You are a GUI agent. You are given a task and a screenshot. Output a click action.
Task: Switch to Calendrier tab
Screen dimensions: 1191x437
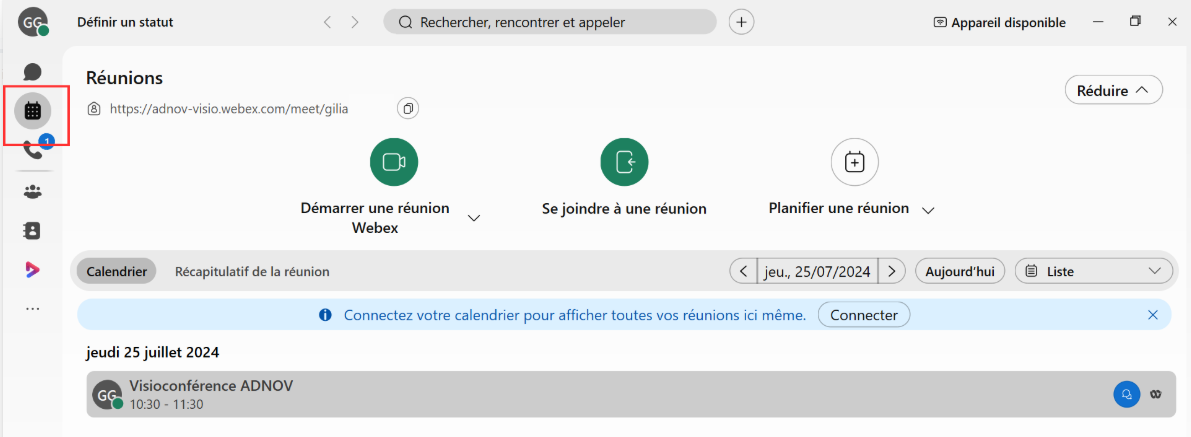(x=116, y=271)
